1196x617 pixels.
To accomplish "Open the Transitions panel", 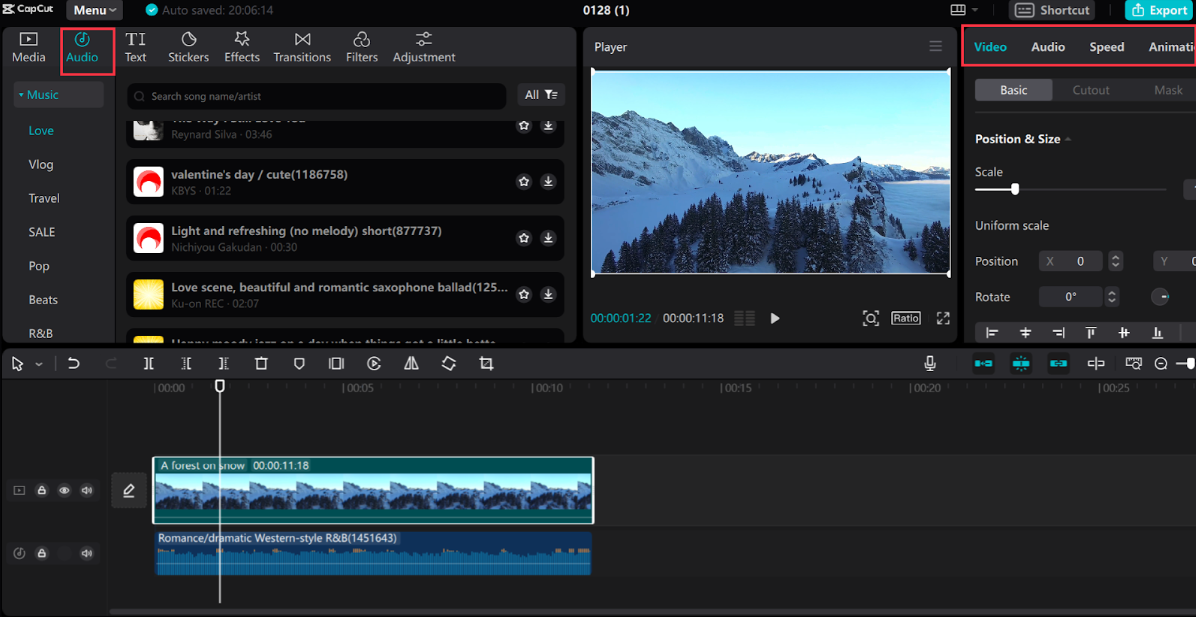I will click(x=302, y=47).
